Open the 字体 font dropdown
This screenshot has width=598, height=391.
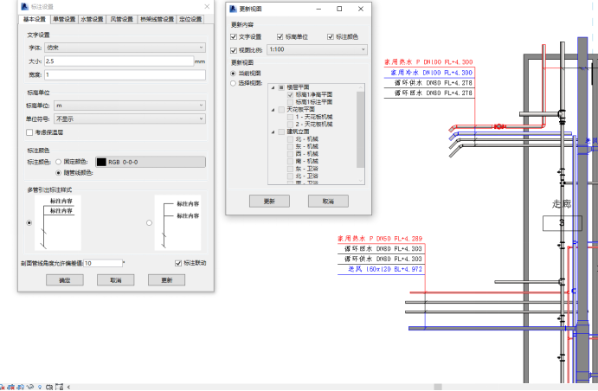[x=125, y=48]
